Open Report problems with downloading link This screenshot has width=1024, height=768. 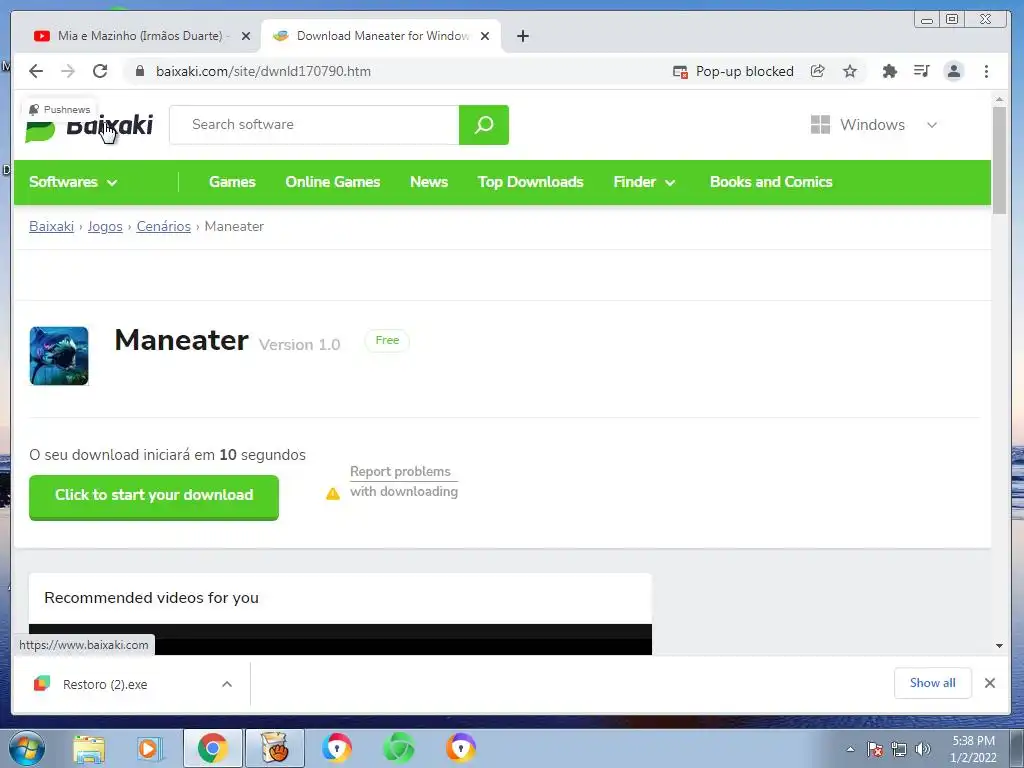(404, 481)
